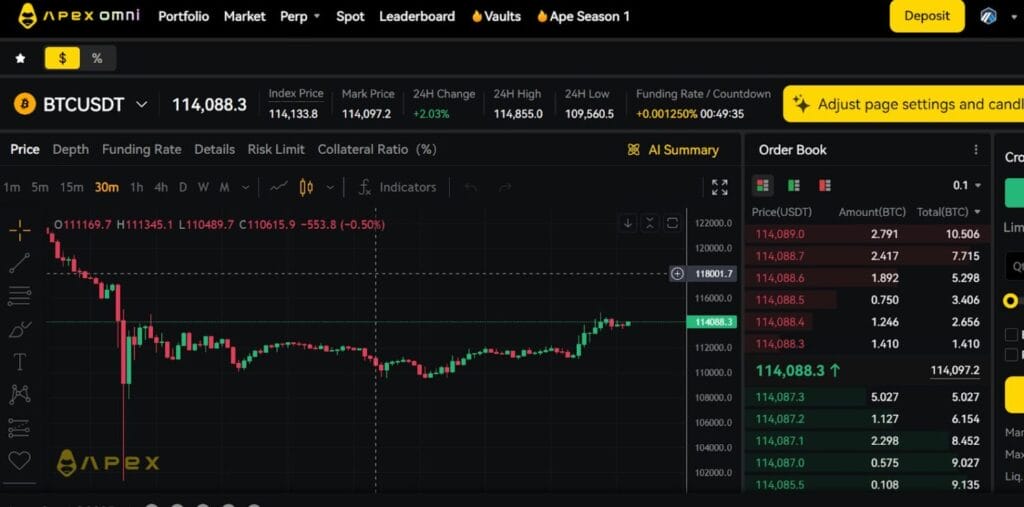Click the square frame icon on chart

pyautogui.click(x=672, y=223)
